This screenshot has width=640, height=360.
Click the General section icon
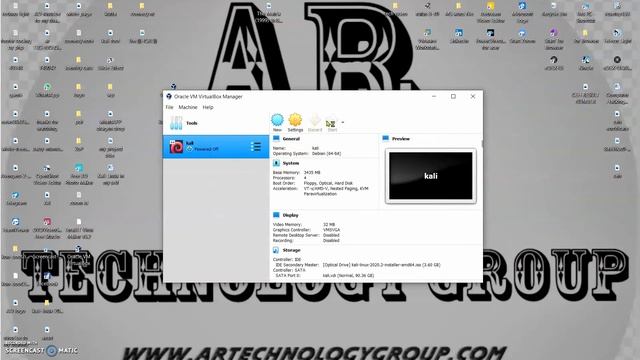tap(276, 139)
